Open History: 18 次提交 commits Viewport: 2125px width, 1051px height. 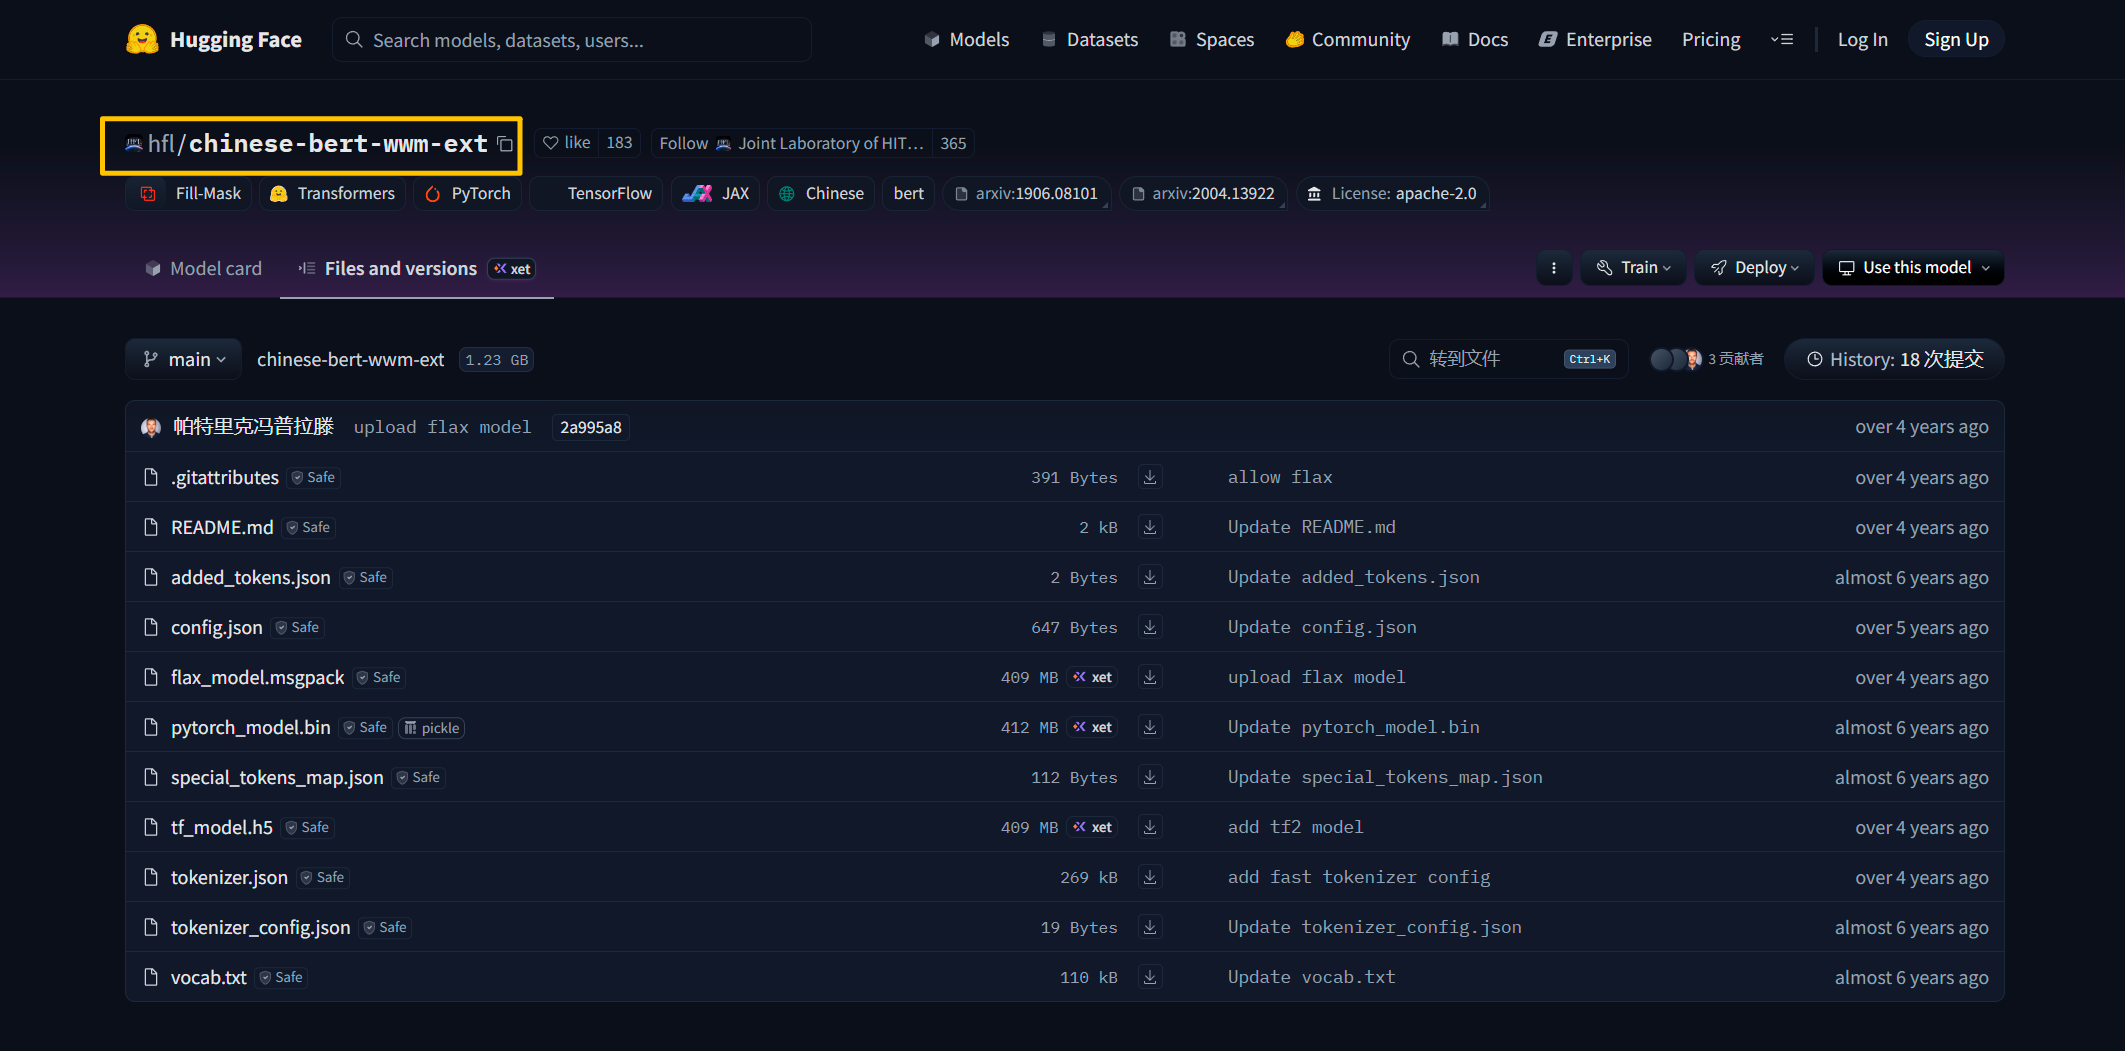tap(1894, 359)
